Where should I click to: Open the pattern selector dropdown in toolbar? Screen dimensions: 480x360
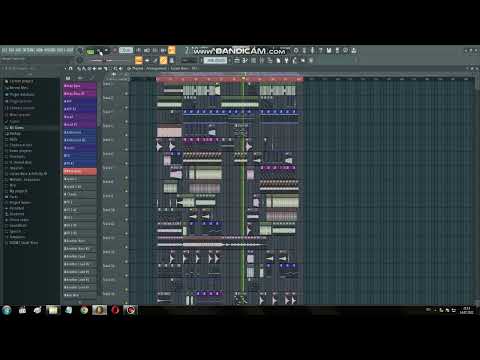[x=215, y=60]
